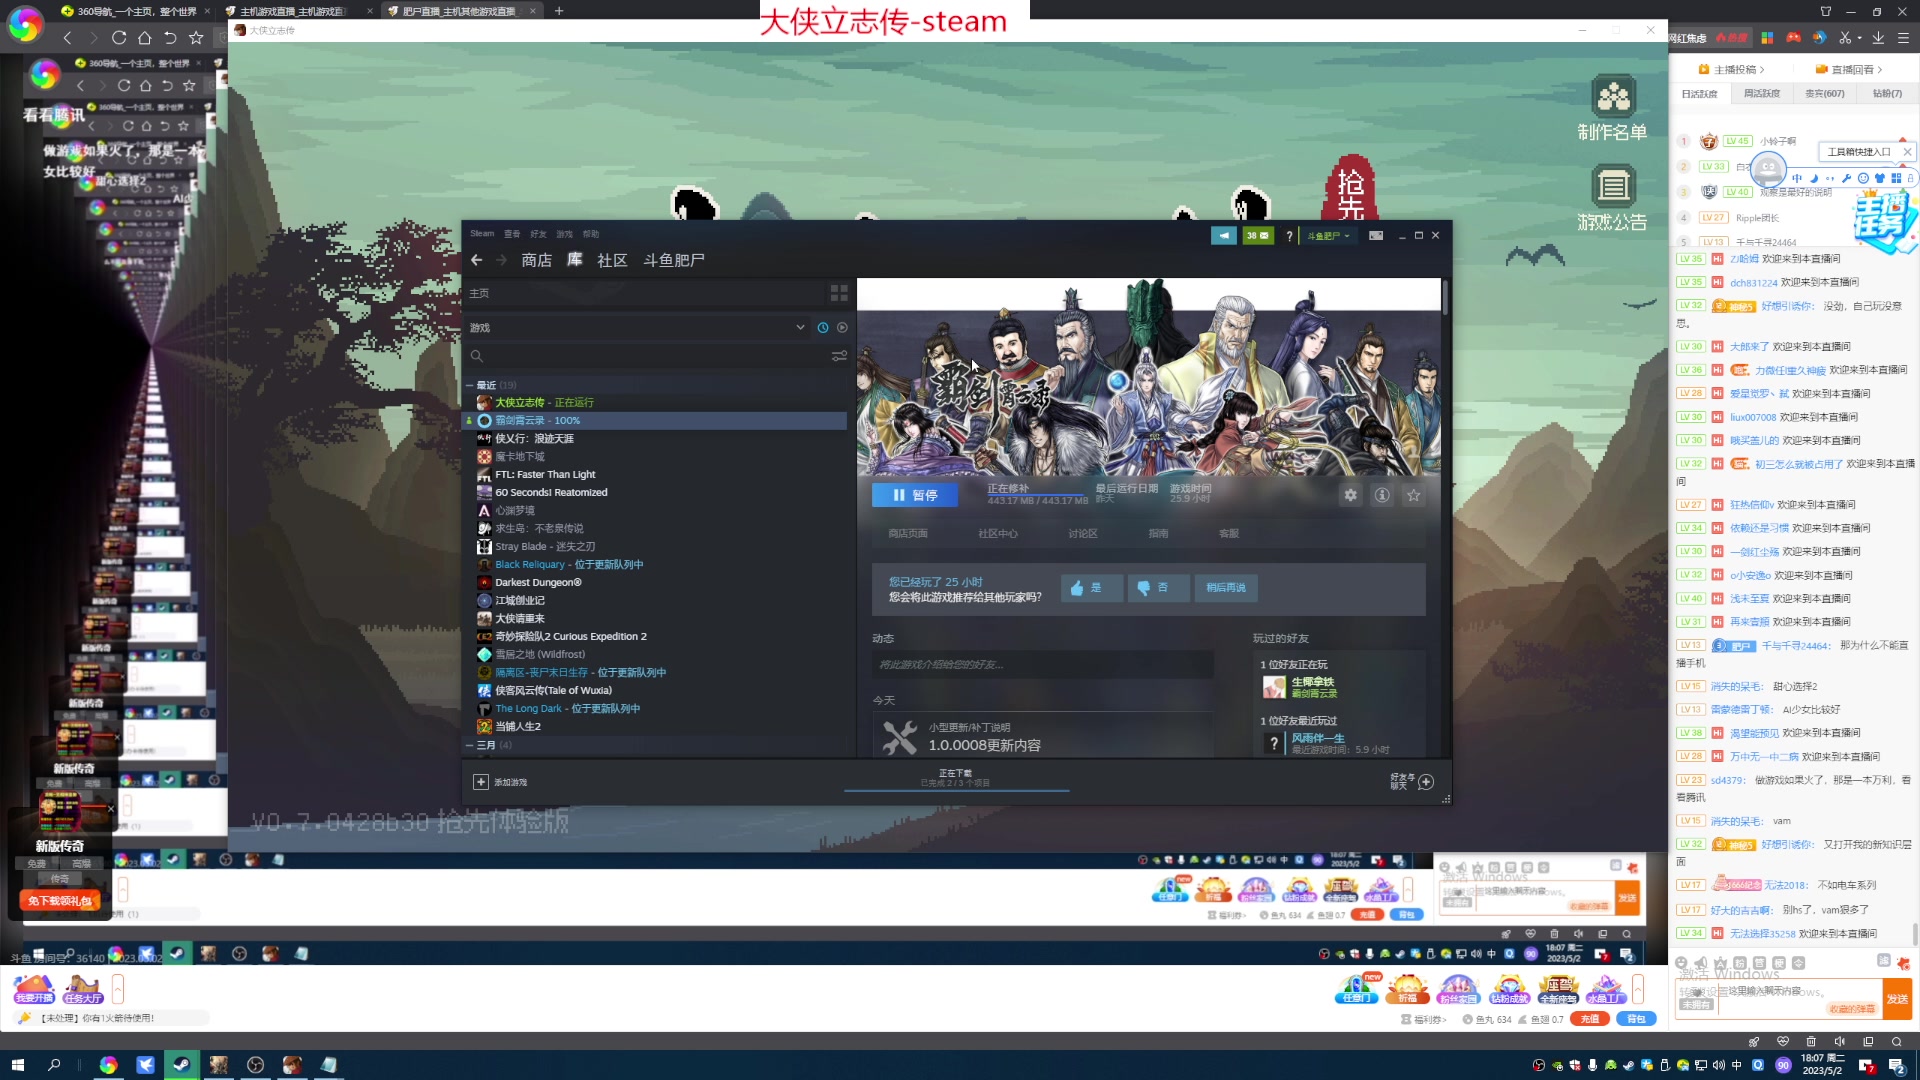Enter Steam Big Picture mode icon
Screen dimensions: 1920x1080
[1376, 236]
